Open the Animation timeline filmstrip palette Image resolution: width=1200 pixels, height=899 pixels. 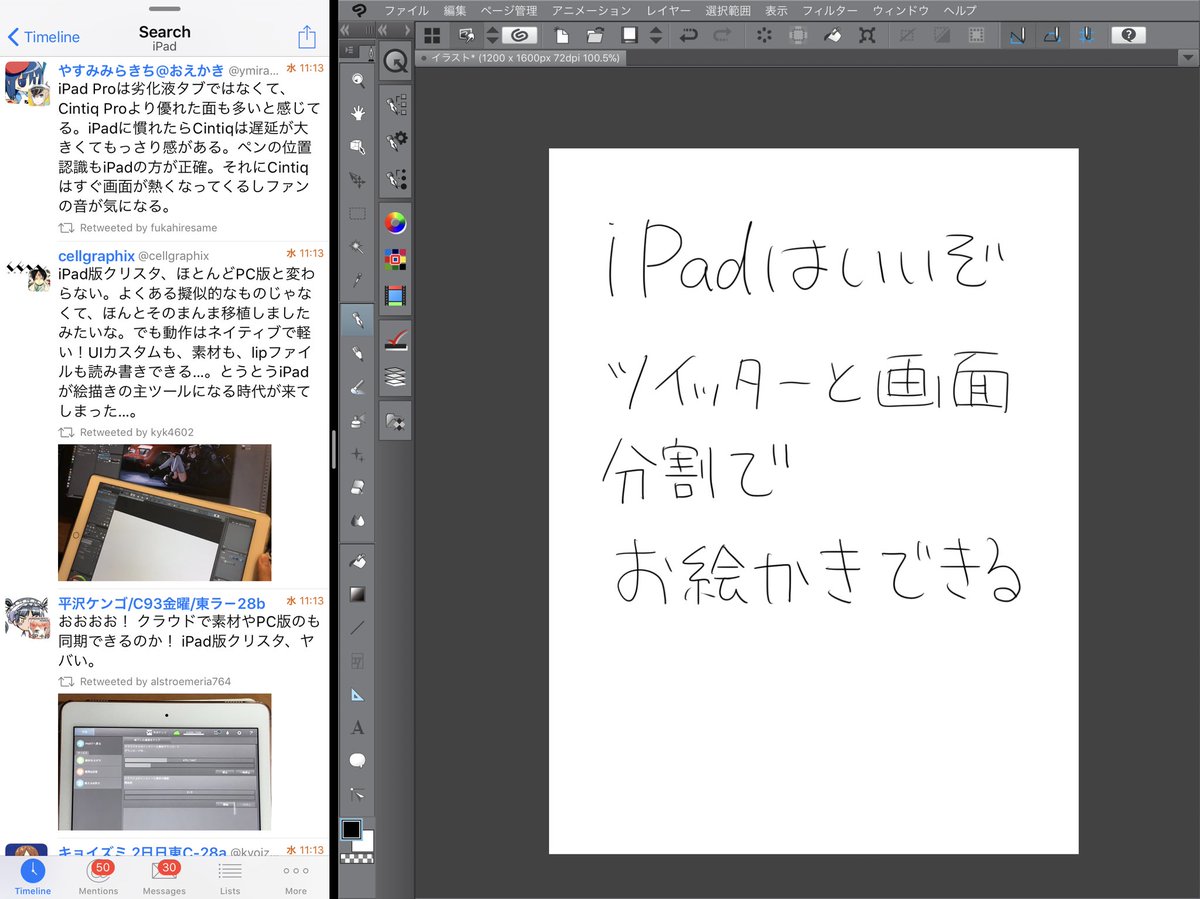tap(396, 295)
